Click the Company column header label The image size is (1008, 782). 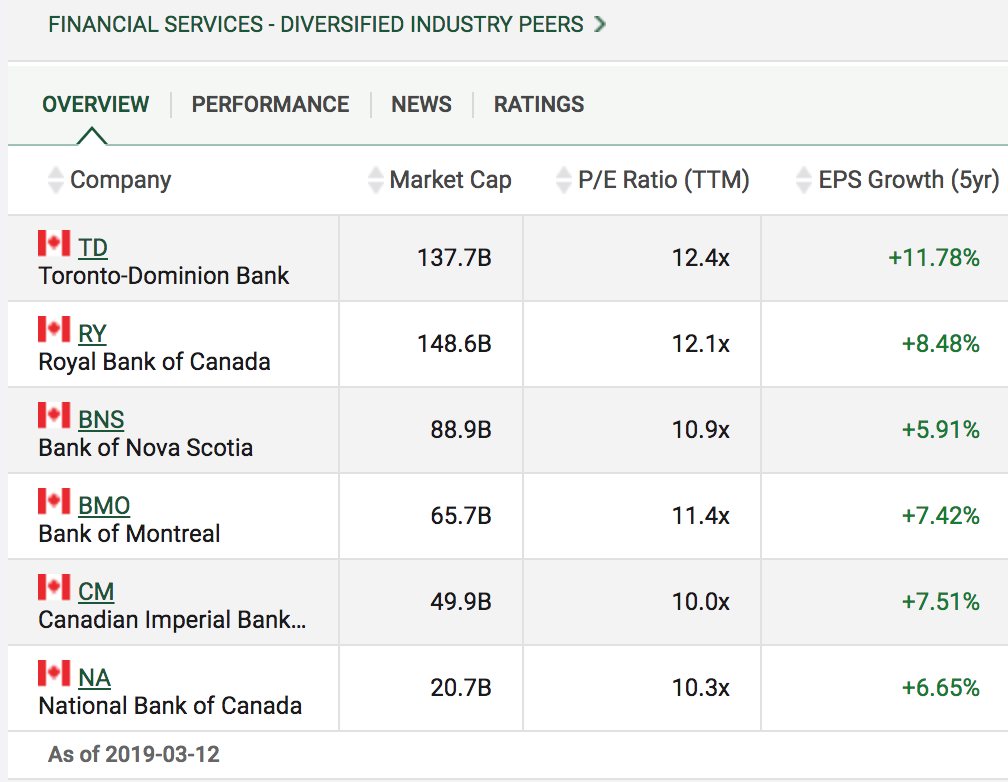120,179
